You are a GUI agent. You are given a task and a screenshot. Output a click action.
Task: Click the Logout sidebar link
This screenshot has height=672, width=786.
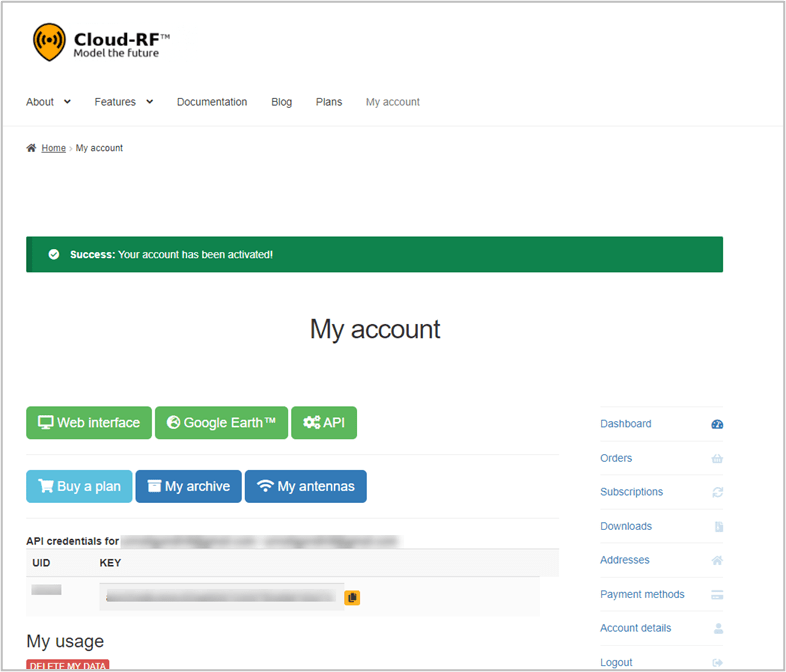pos(616,662)
